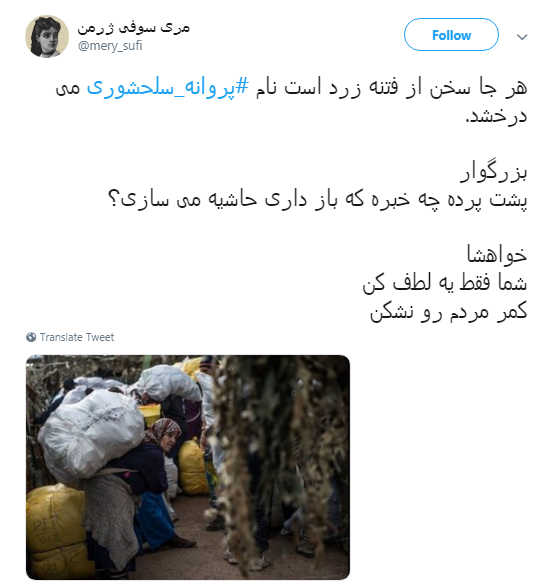Click the globe icon beside Translate Tweet

(x=31, y=337)
